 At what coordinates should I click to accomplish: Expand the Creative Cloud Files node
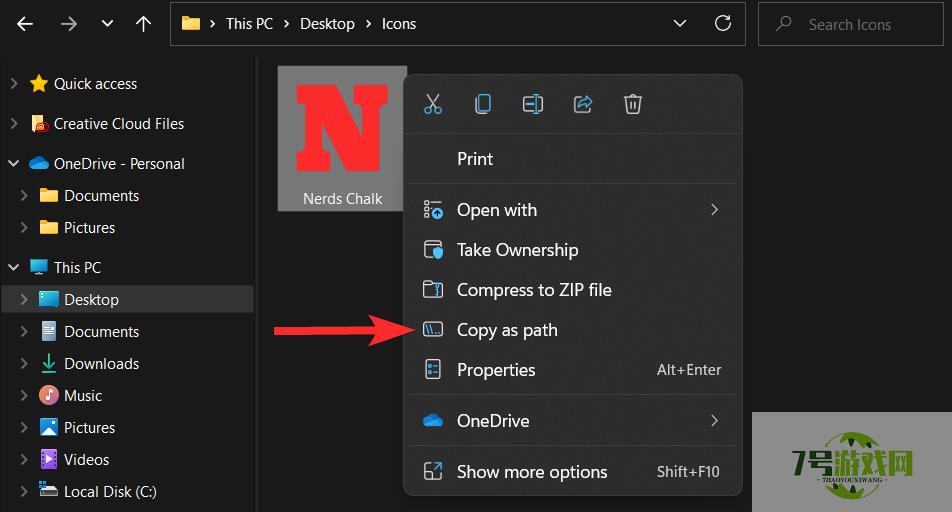coord(14,124)
